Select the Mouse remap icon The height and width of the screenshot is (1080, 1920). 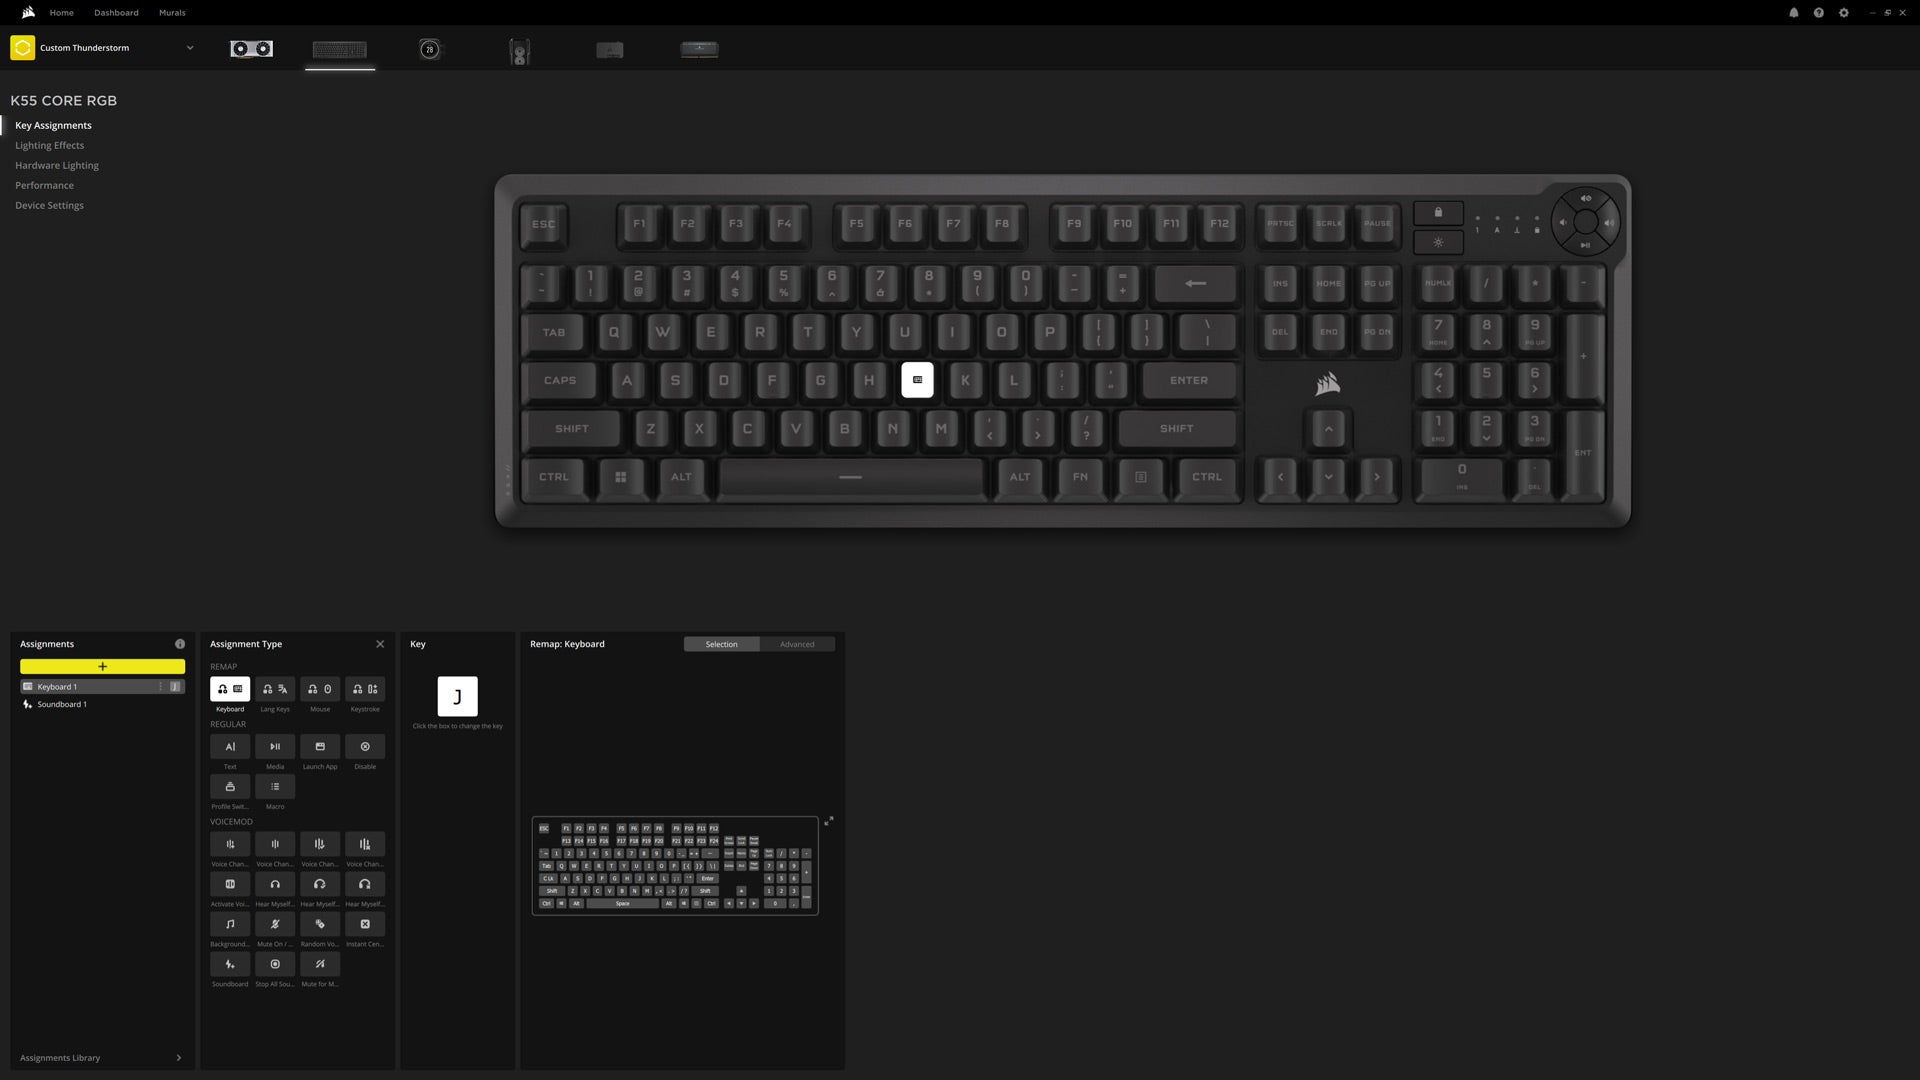pyautogui.click(x=320, y=689)
